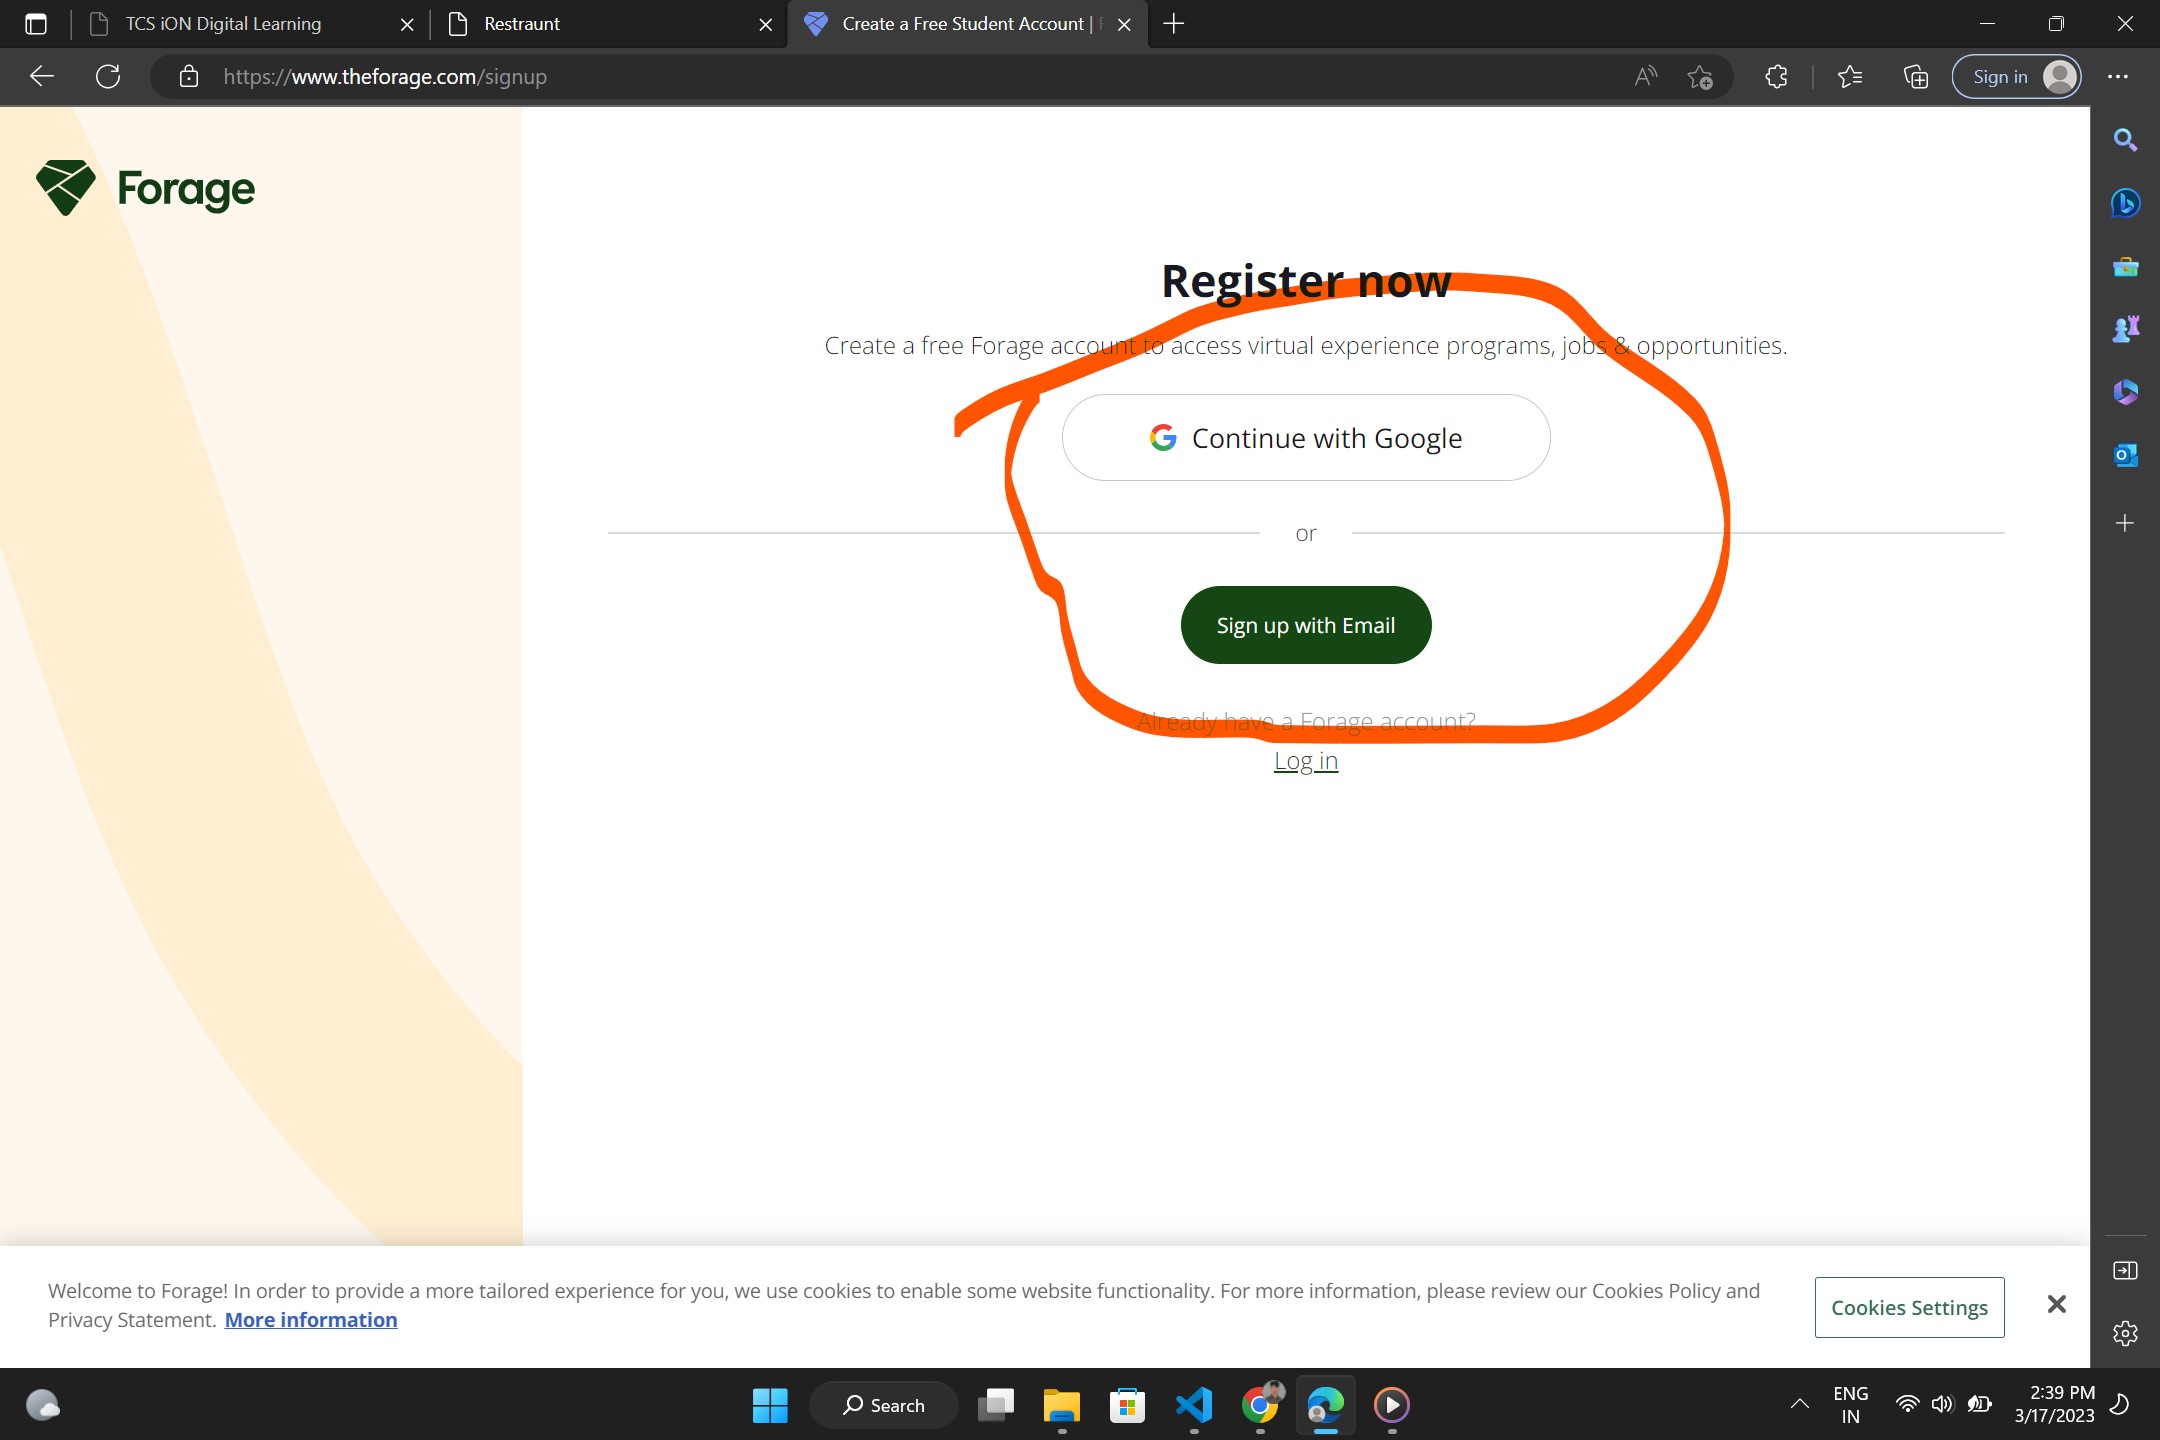Open the Log in link
2160x1440 pixels.
1306,761
